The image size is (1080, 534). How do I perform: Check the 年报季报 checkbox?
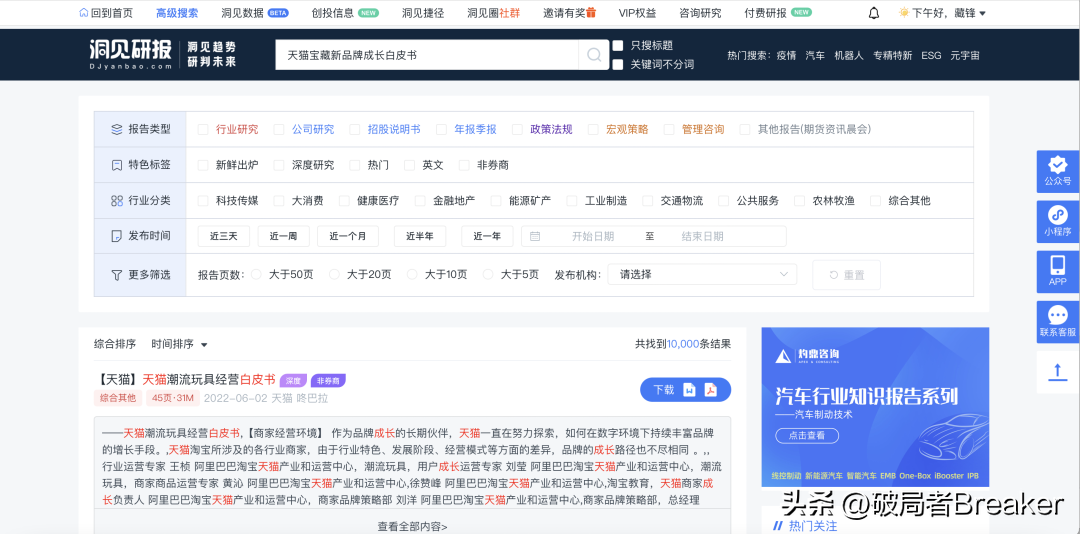click(441, 129)
